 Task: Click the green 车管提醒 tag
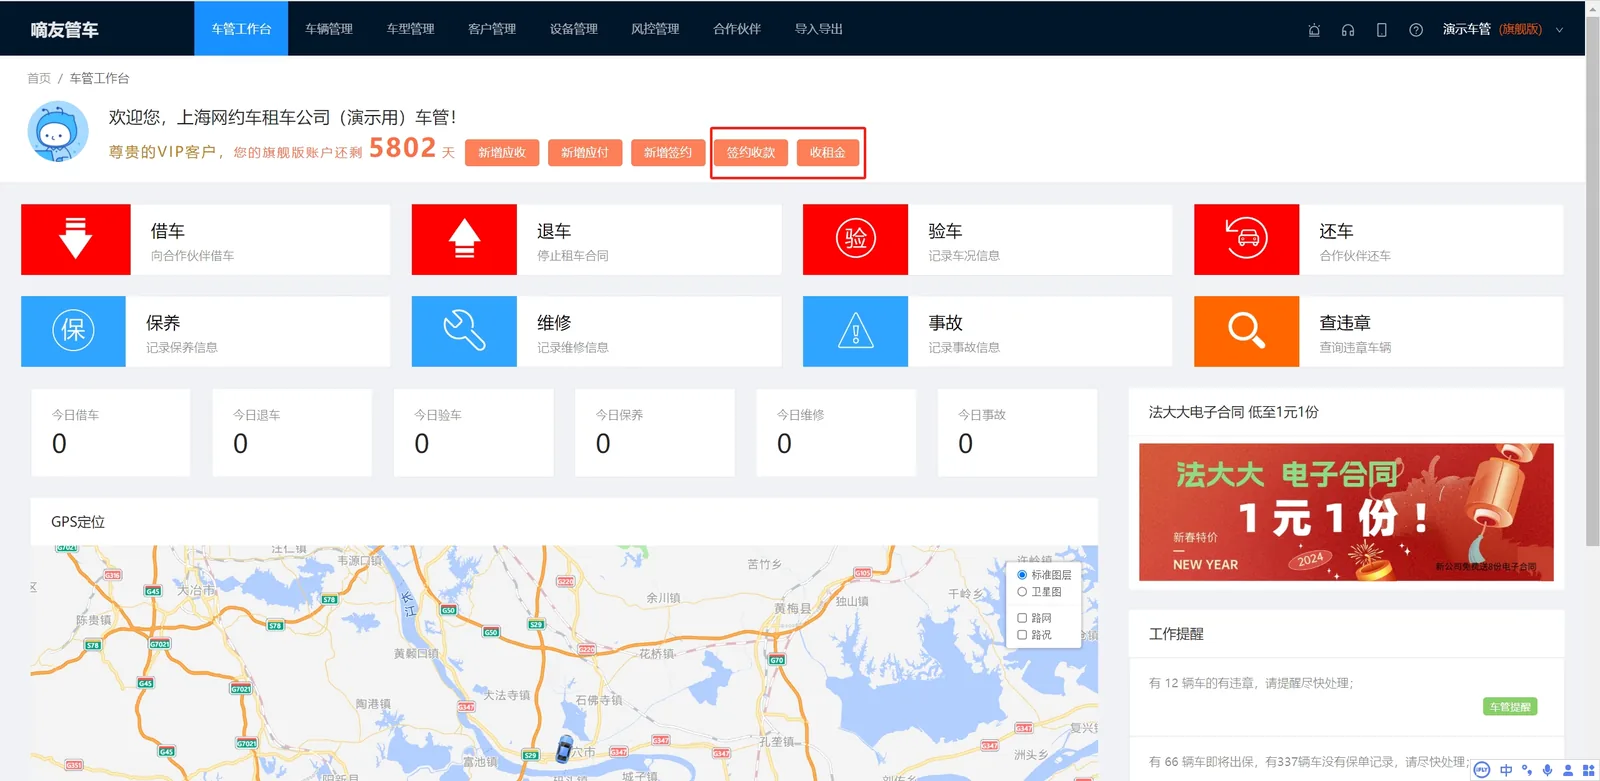1510,707
